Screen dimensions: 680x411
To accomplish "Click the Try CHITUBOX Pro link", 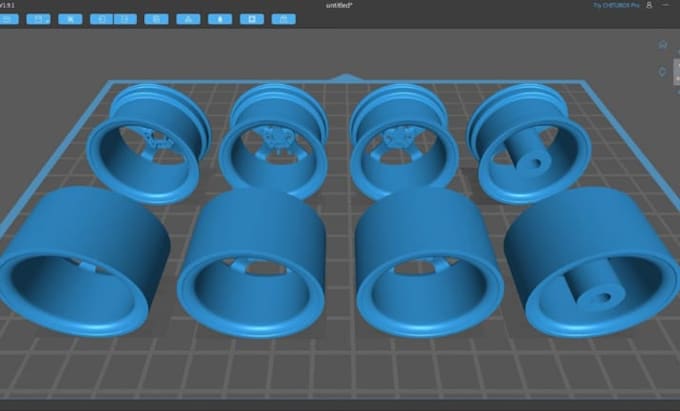I will point(616,5).
